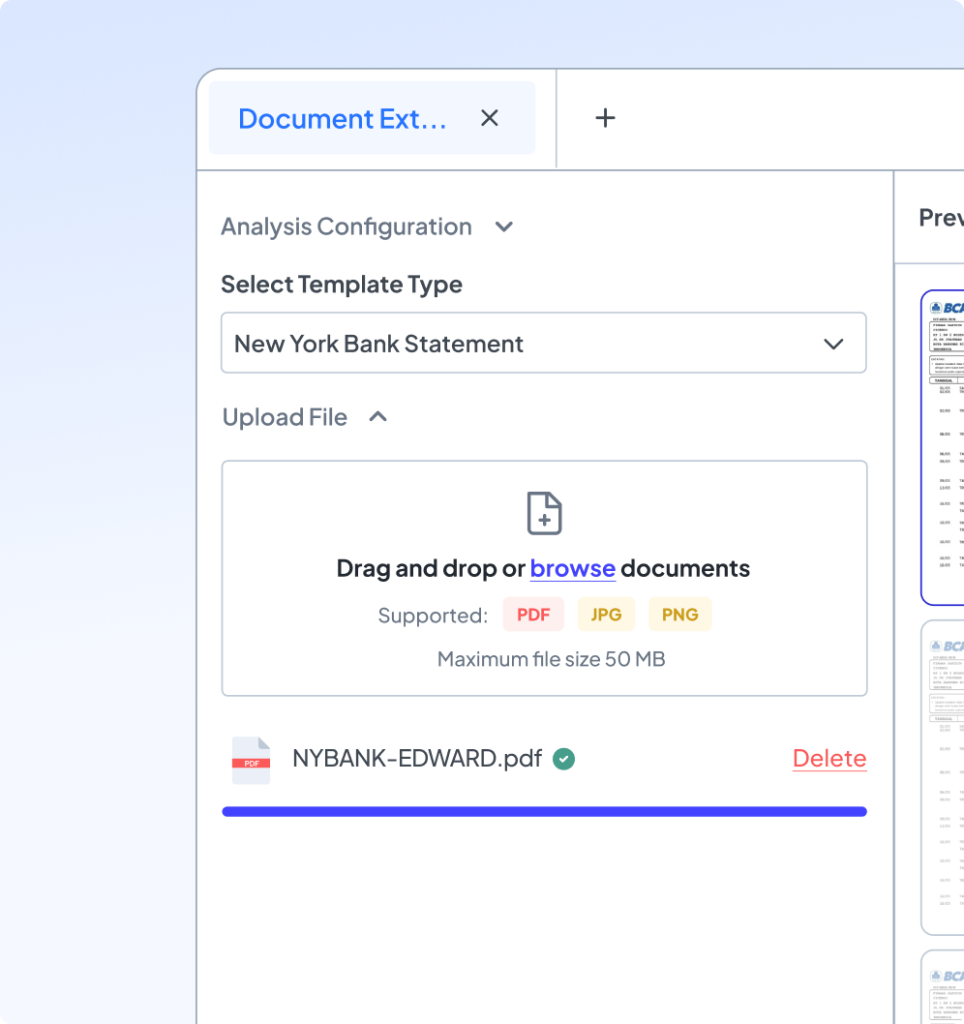Image resolution: width=964 pixels, height=1024 pixels.
Task: Delete the NYBANK-EDWARD.pdf file
Action: [x=829, y=759]
